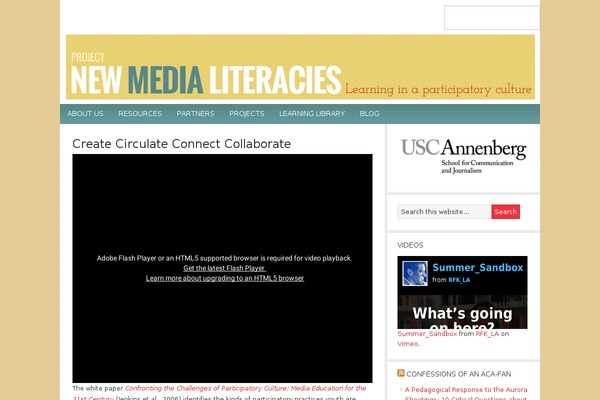Click 'Adobe Flash Player or an HTML5 supported browser' message
Image resolution: width=600 pixels, height=400 pixels.
[224, 258]
